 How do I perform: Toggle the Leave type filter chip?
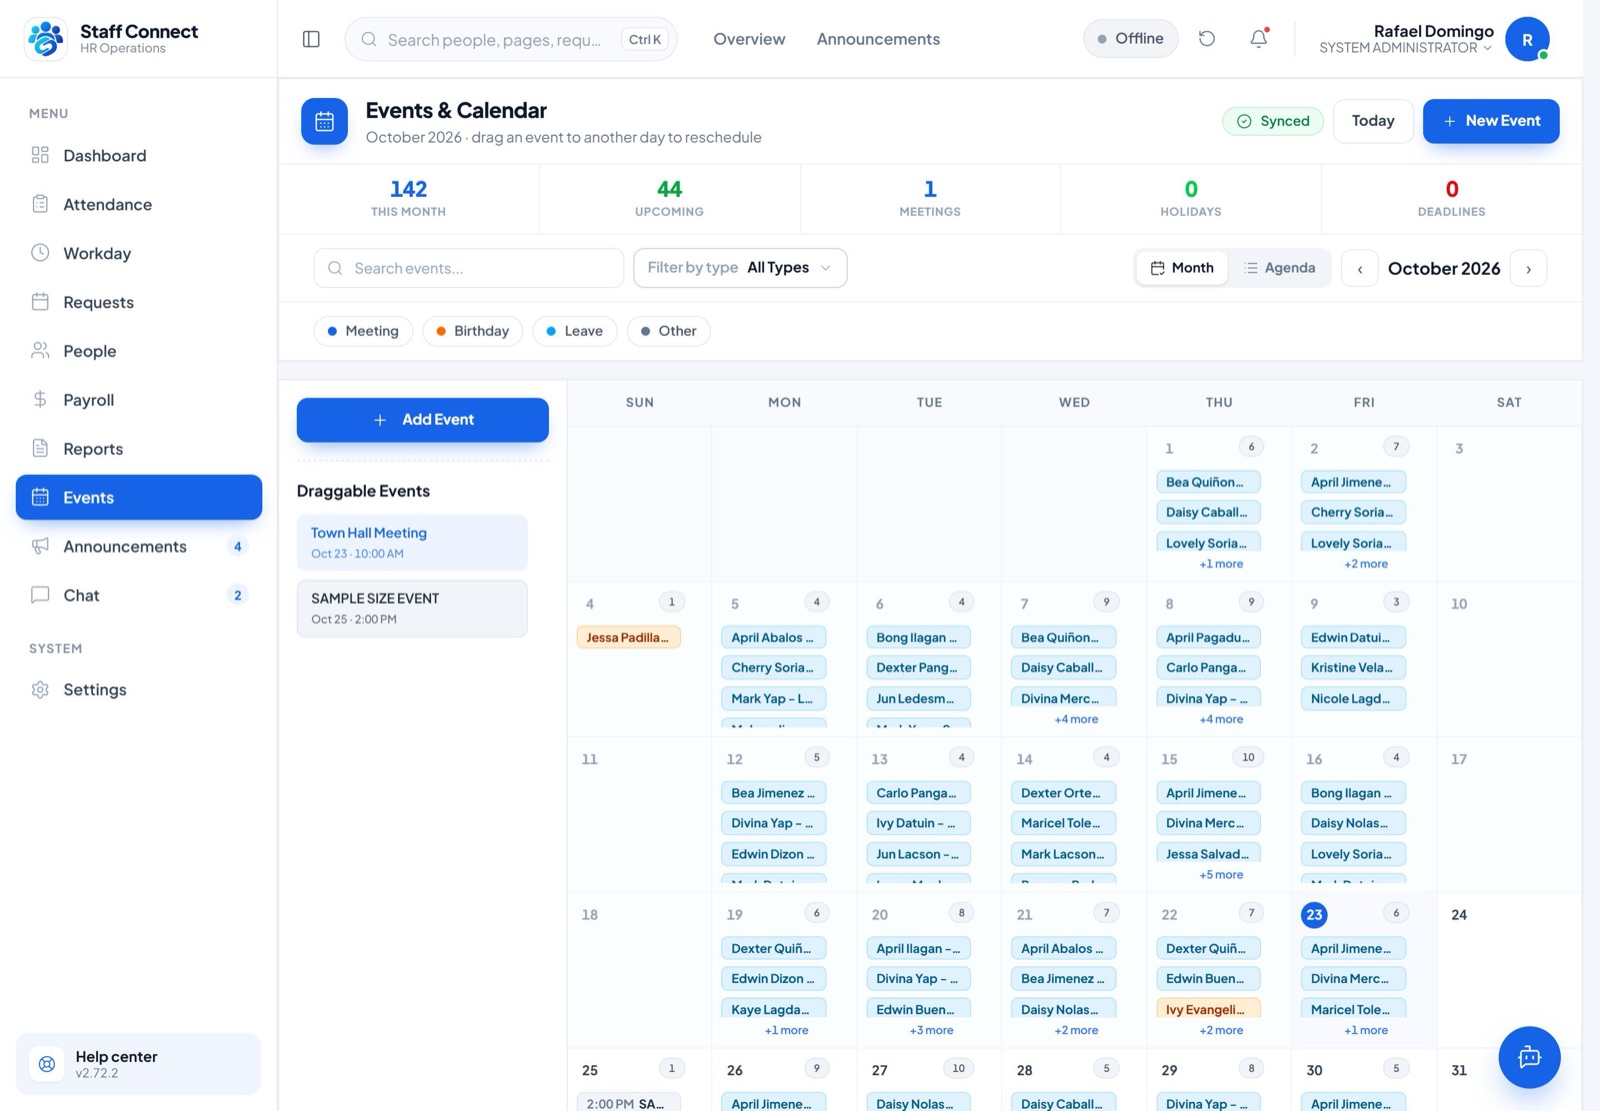(575, 331)
